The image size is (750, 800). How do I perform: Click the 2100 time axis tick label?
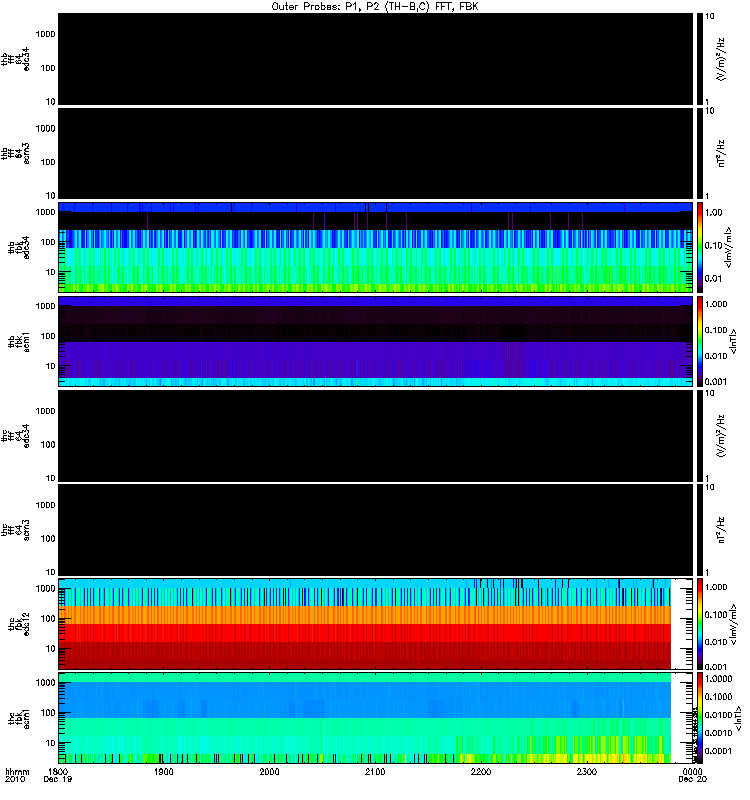pyautogui.click(x=375, y=772)
